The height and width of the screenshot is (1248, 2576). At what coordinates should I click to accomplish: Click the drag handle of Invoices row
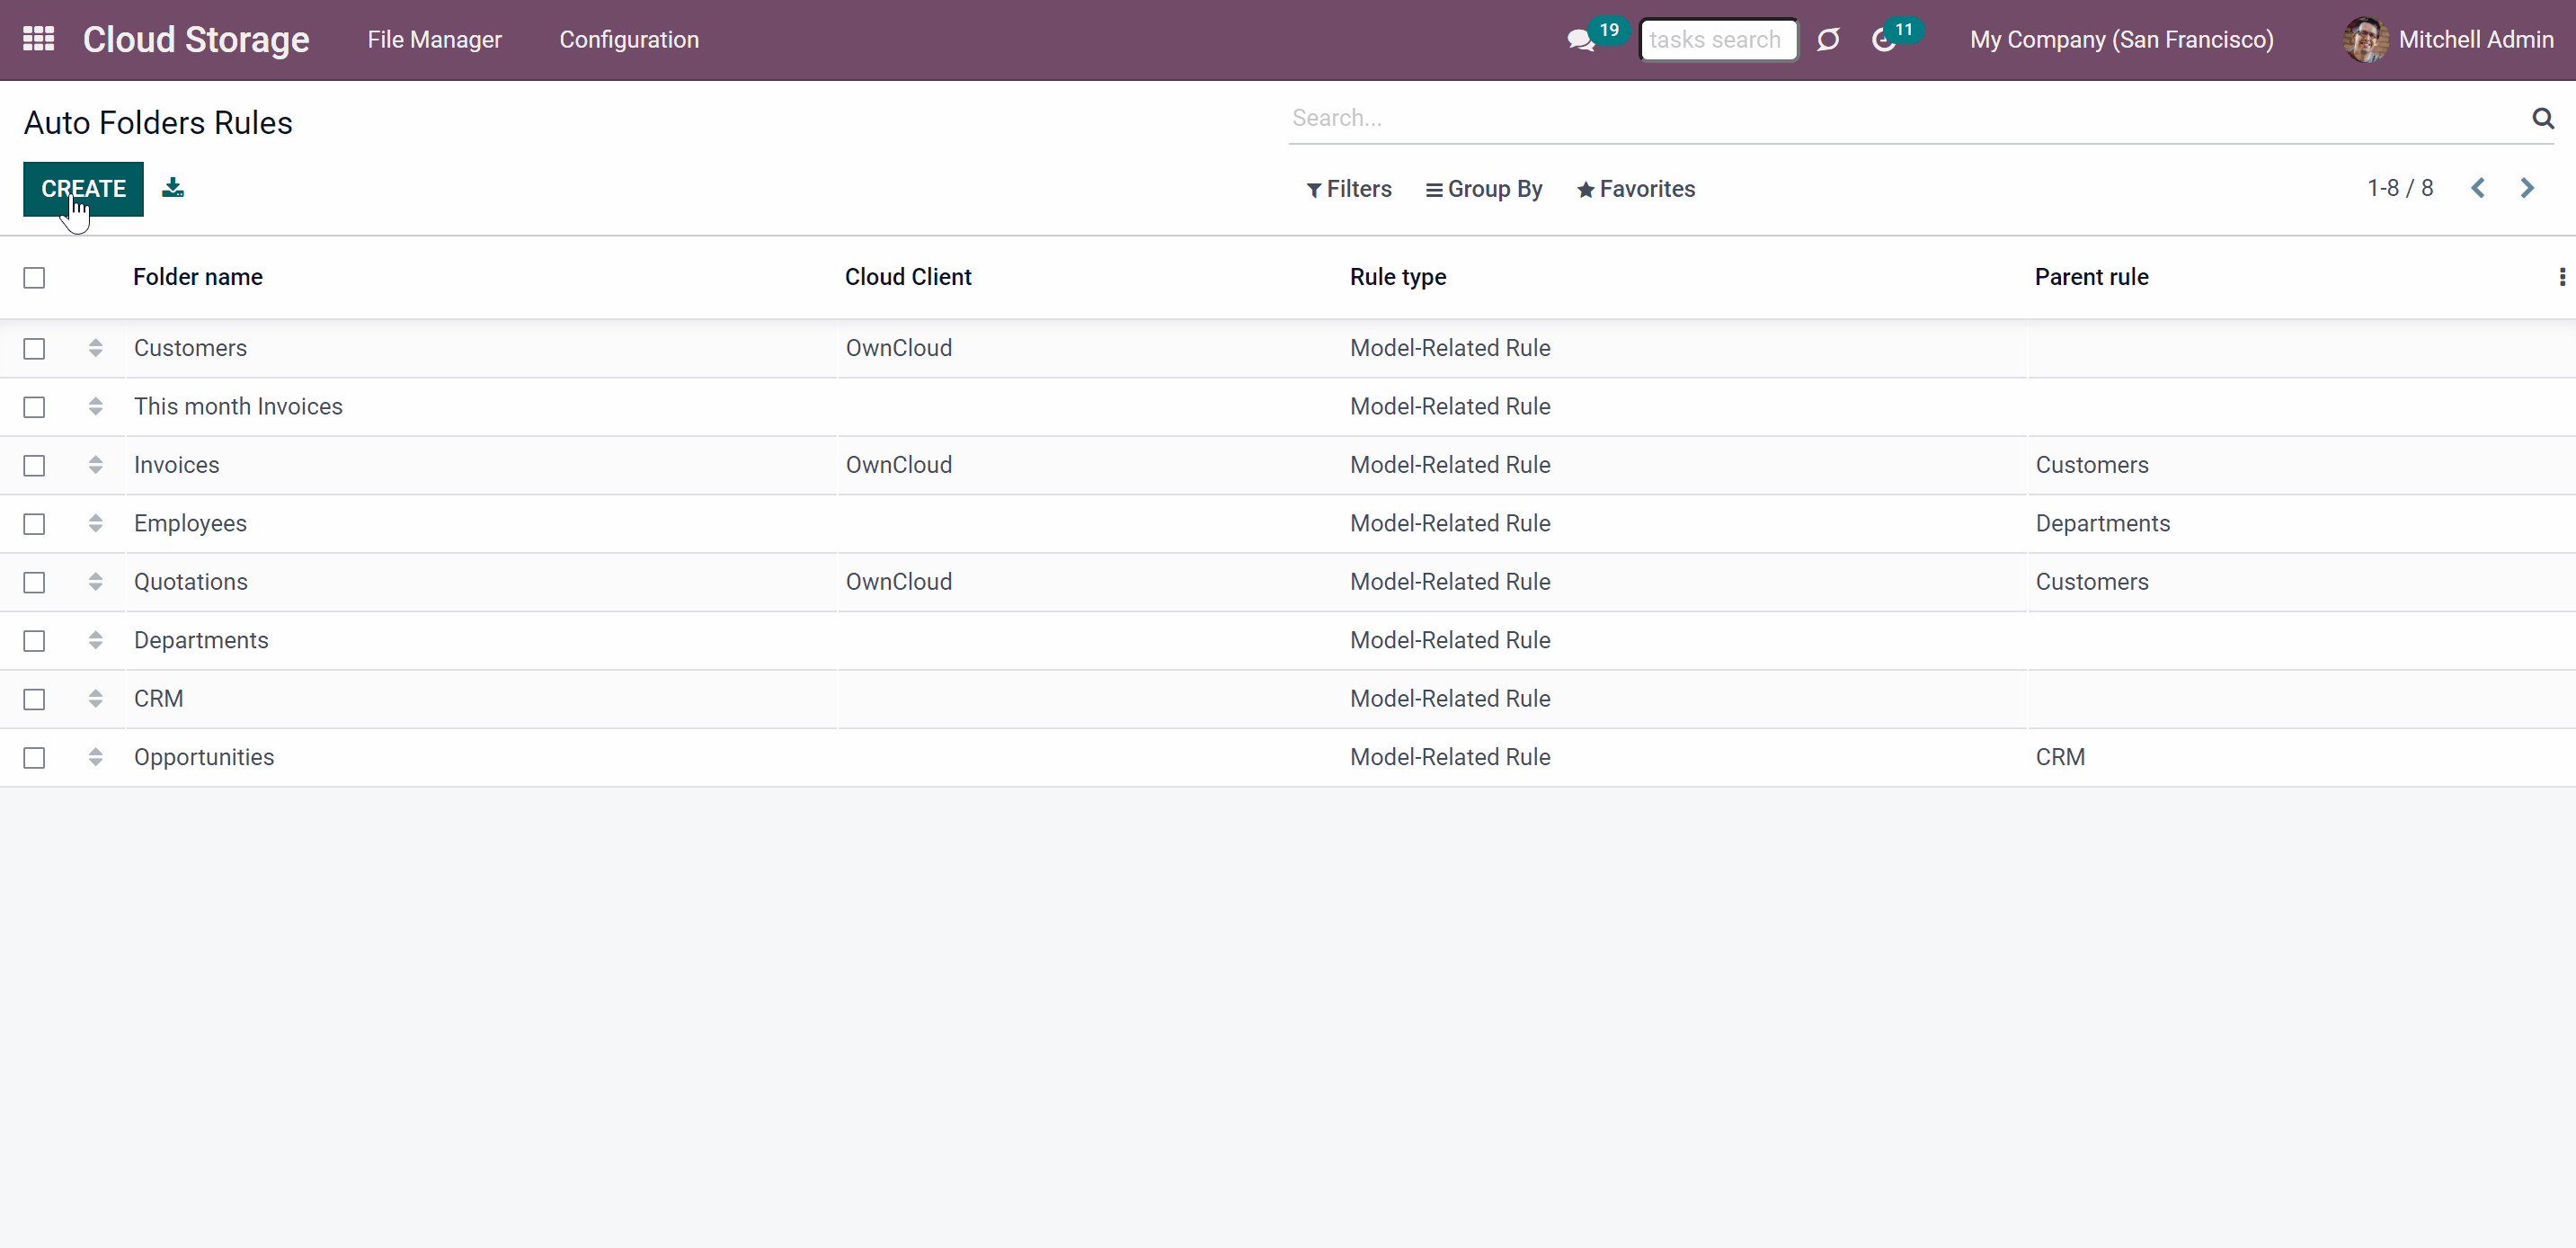pos(95,465)
